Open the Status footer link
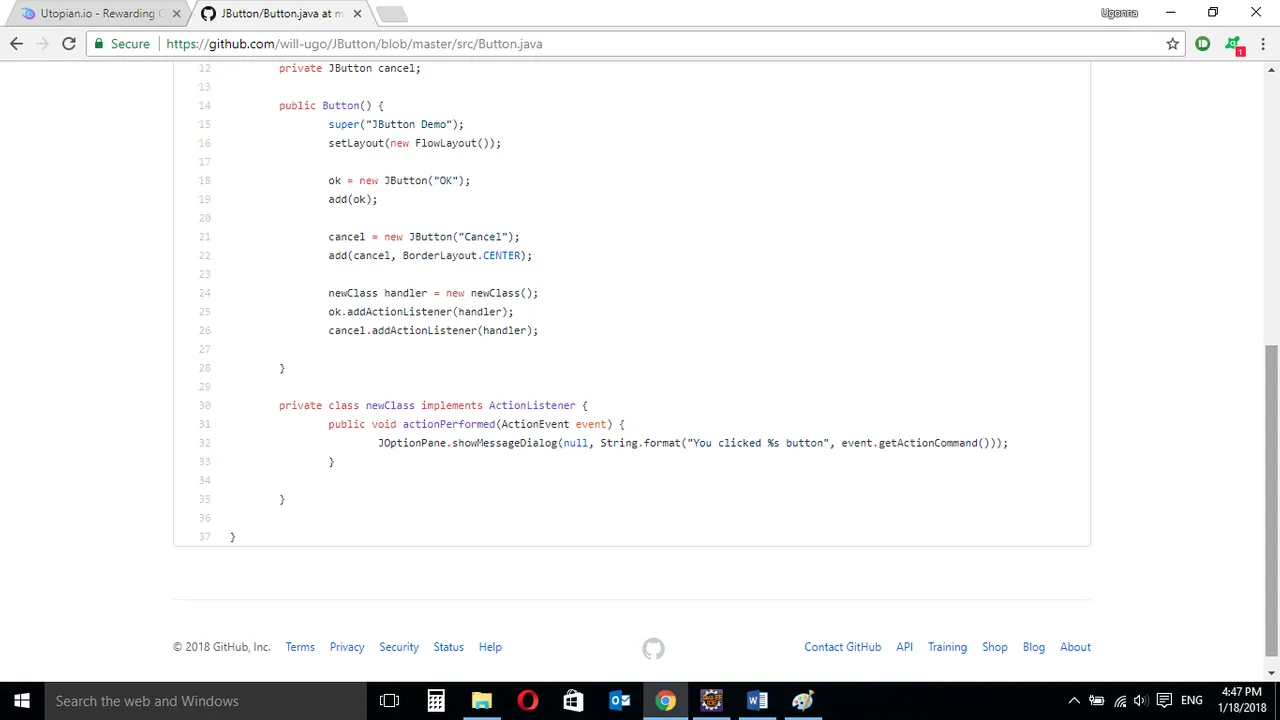Image resolution: width=1280 pixels, height=720 pixels. pyautogui.click(x=448, y=647)
